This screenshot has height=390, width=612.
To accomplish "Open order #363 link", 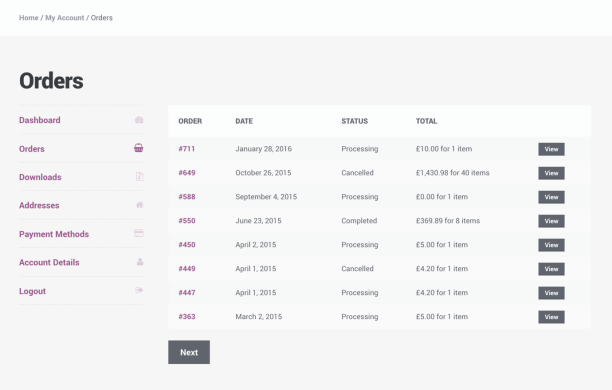I will 187,317.
